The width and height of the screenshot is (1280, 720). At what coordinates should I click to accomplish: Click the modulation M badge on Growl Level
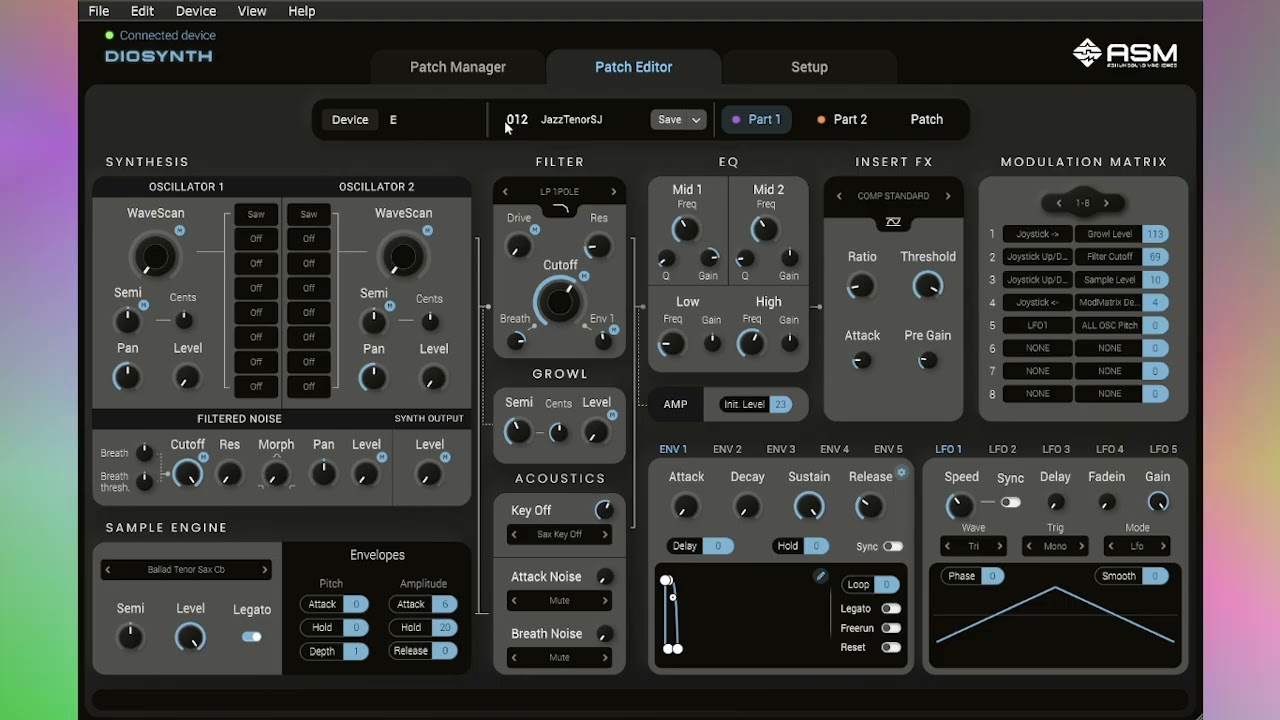[612, 414]
